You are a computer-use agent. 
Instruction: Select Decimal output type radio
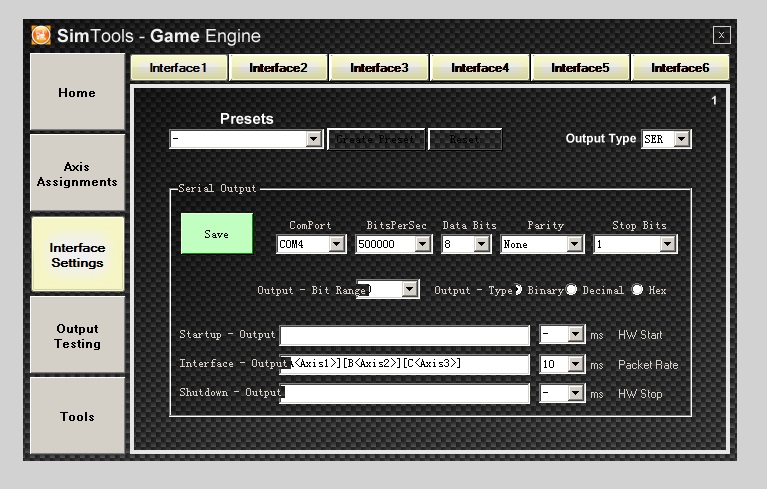[x=571, y=290]
